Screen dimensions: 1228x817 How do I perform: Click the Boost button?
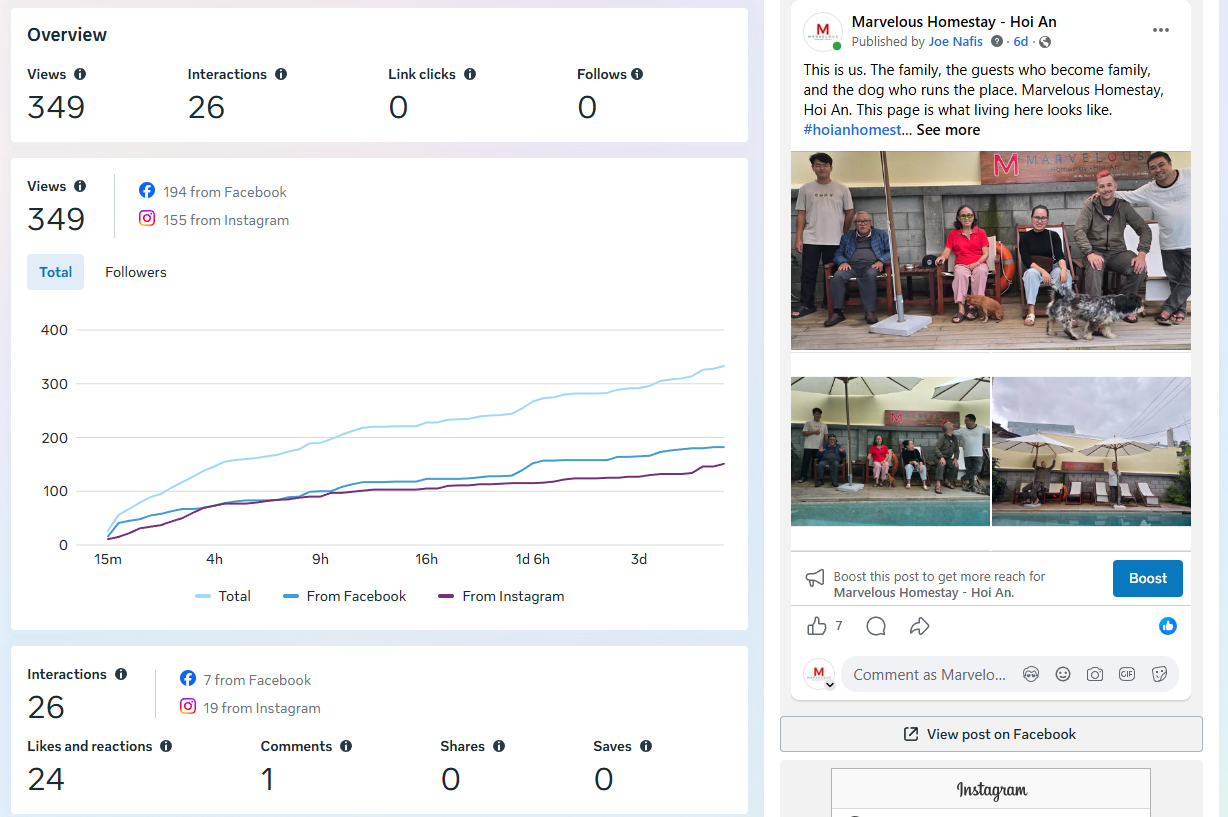click(1148, 578)
